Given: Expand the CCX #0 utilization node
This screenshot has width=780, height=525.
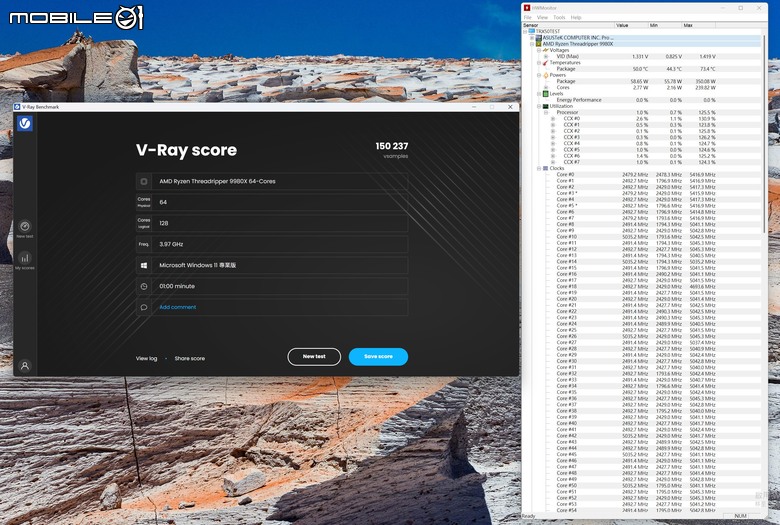Looking at the screenshot, I should coord(553,118).
